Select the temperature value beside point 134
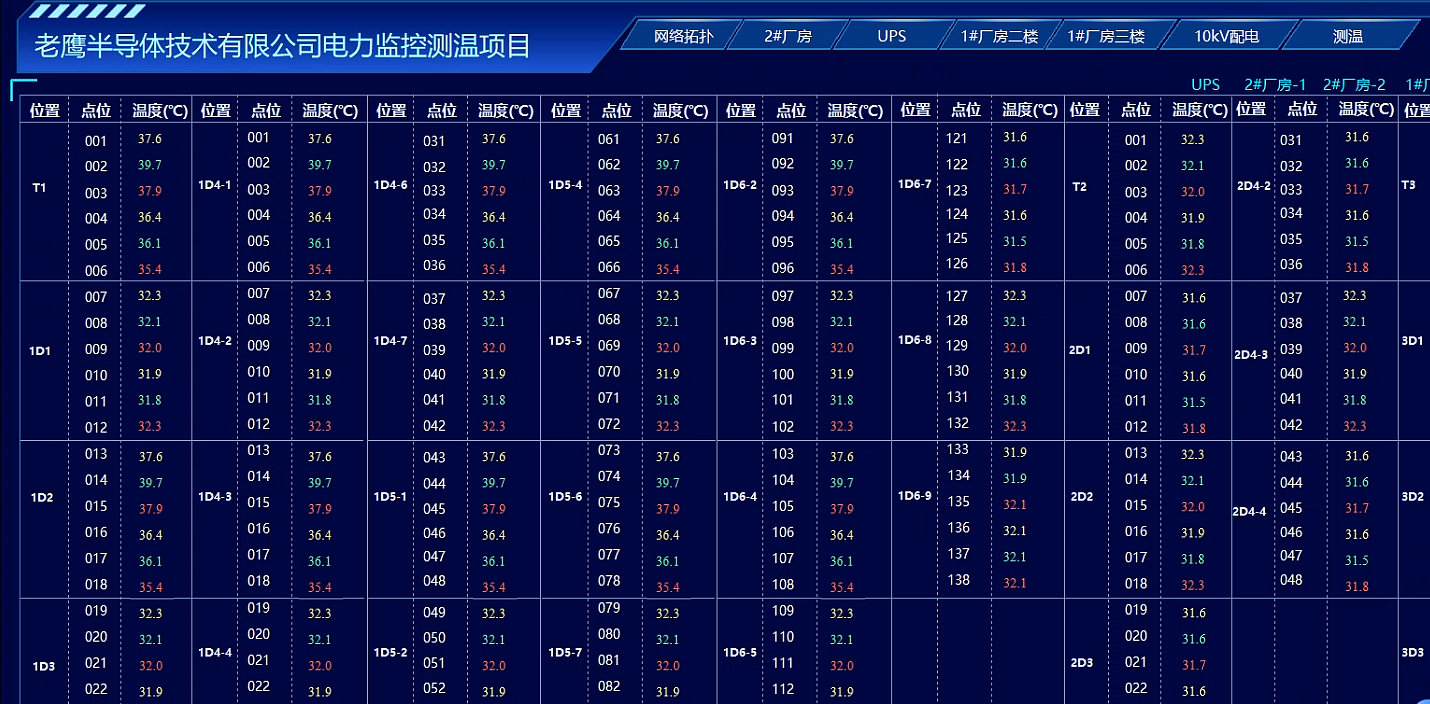The width and height of the screenshot is (1430, 704). [x=1015, y=478]
